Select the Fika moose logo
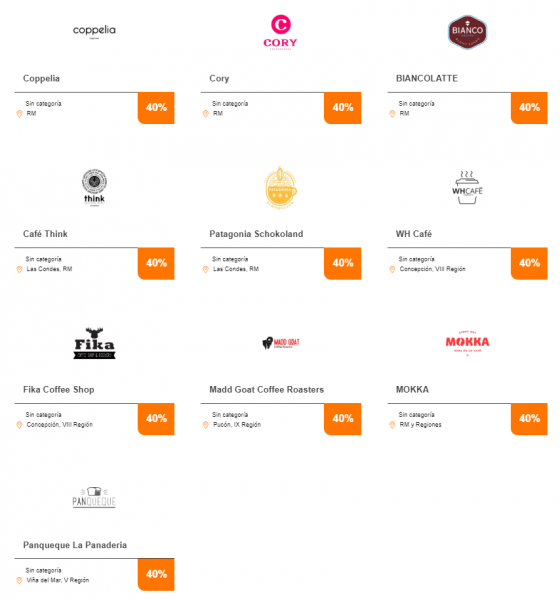Viewport: 560px width, 600px height. tap(94, 343)
